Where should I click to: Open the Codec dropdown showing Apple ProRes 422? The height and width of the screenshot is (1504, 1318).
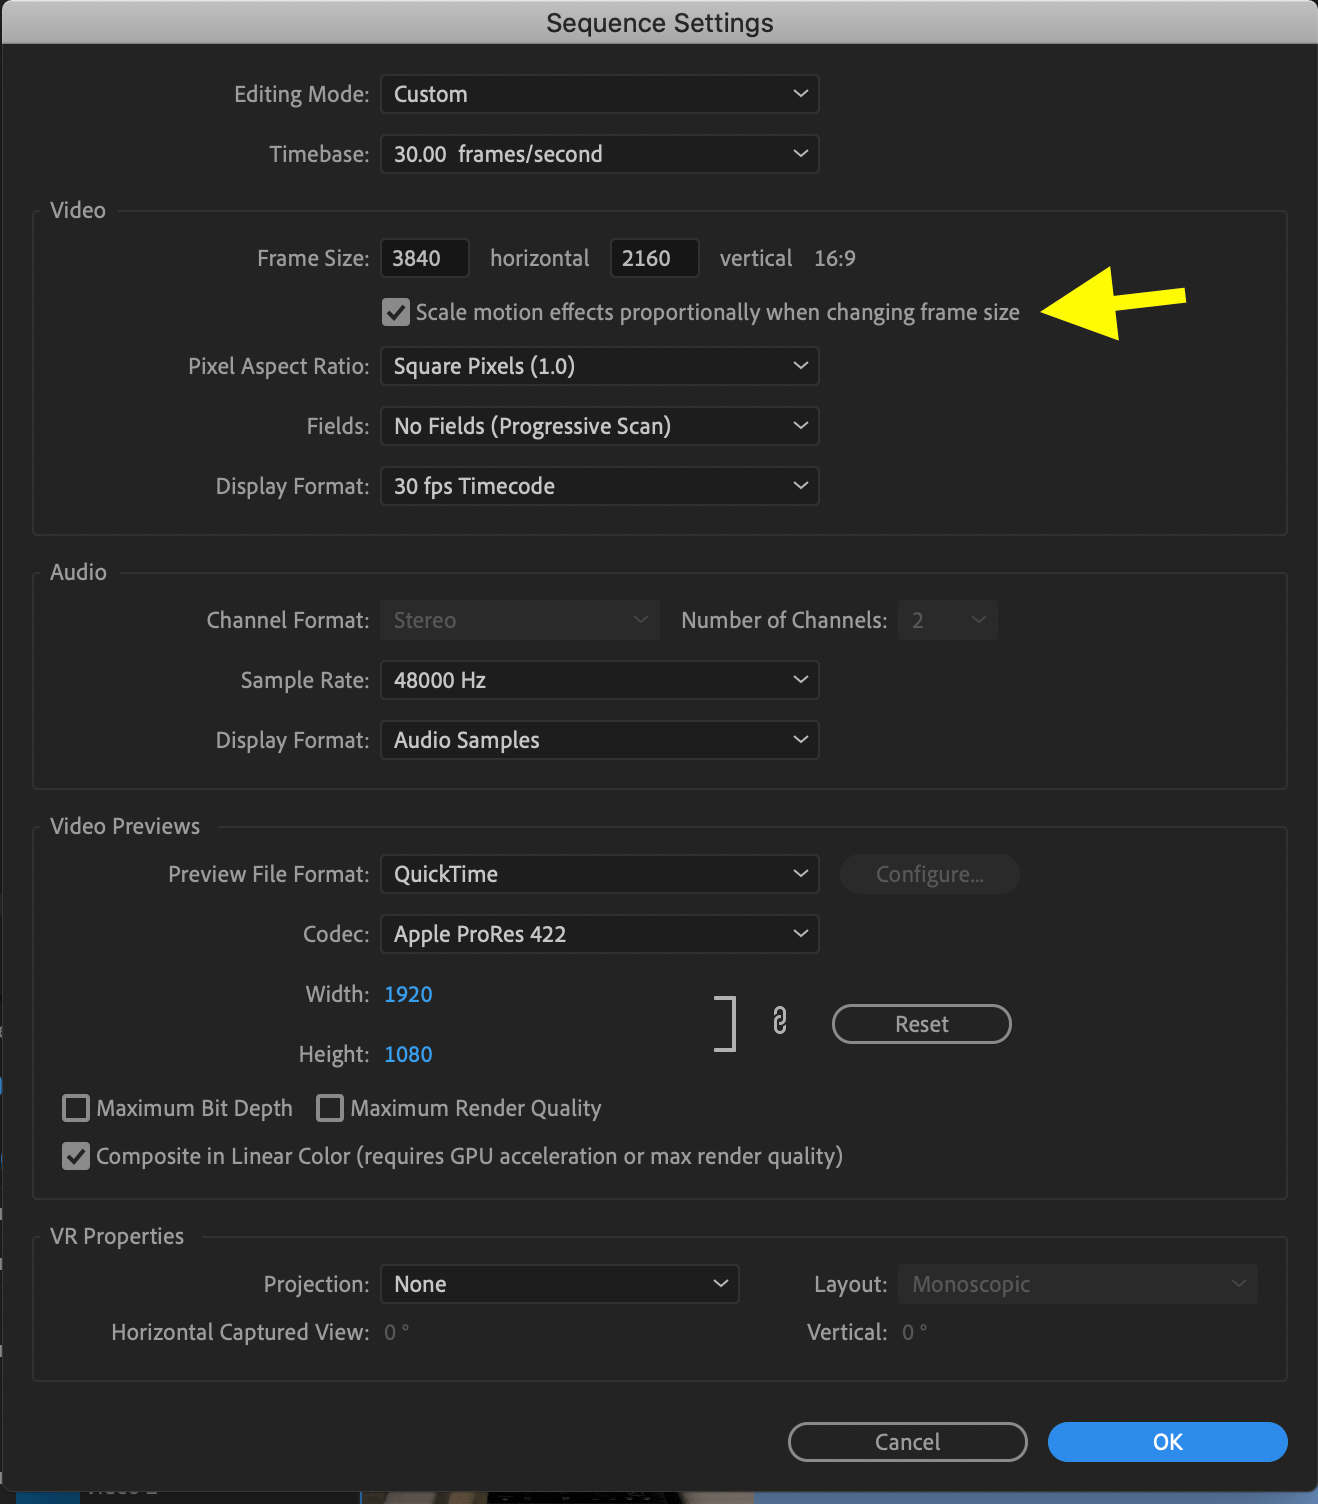(599, 934)
